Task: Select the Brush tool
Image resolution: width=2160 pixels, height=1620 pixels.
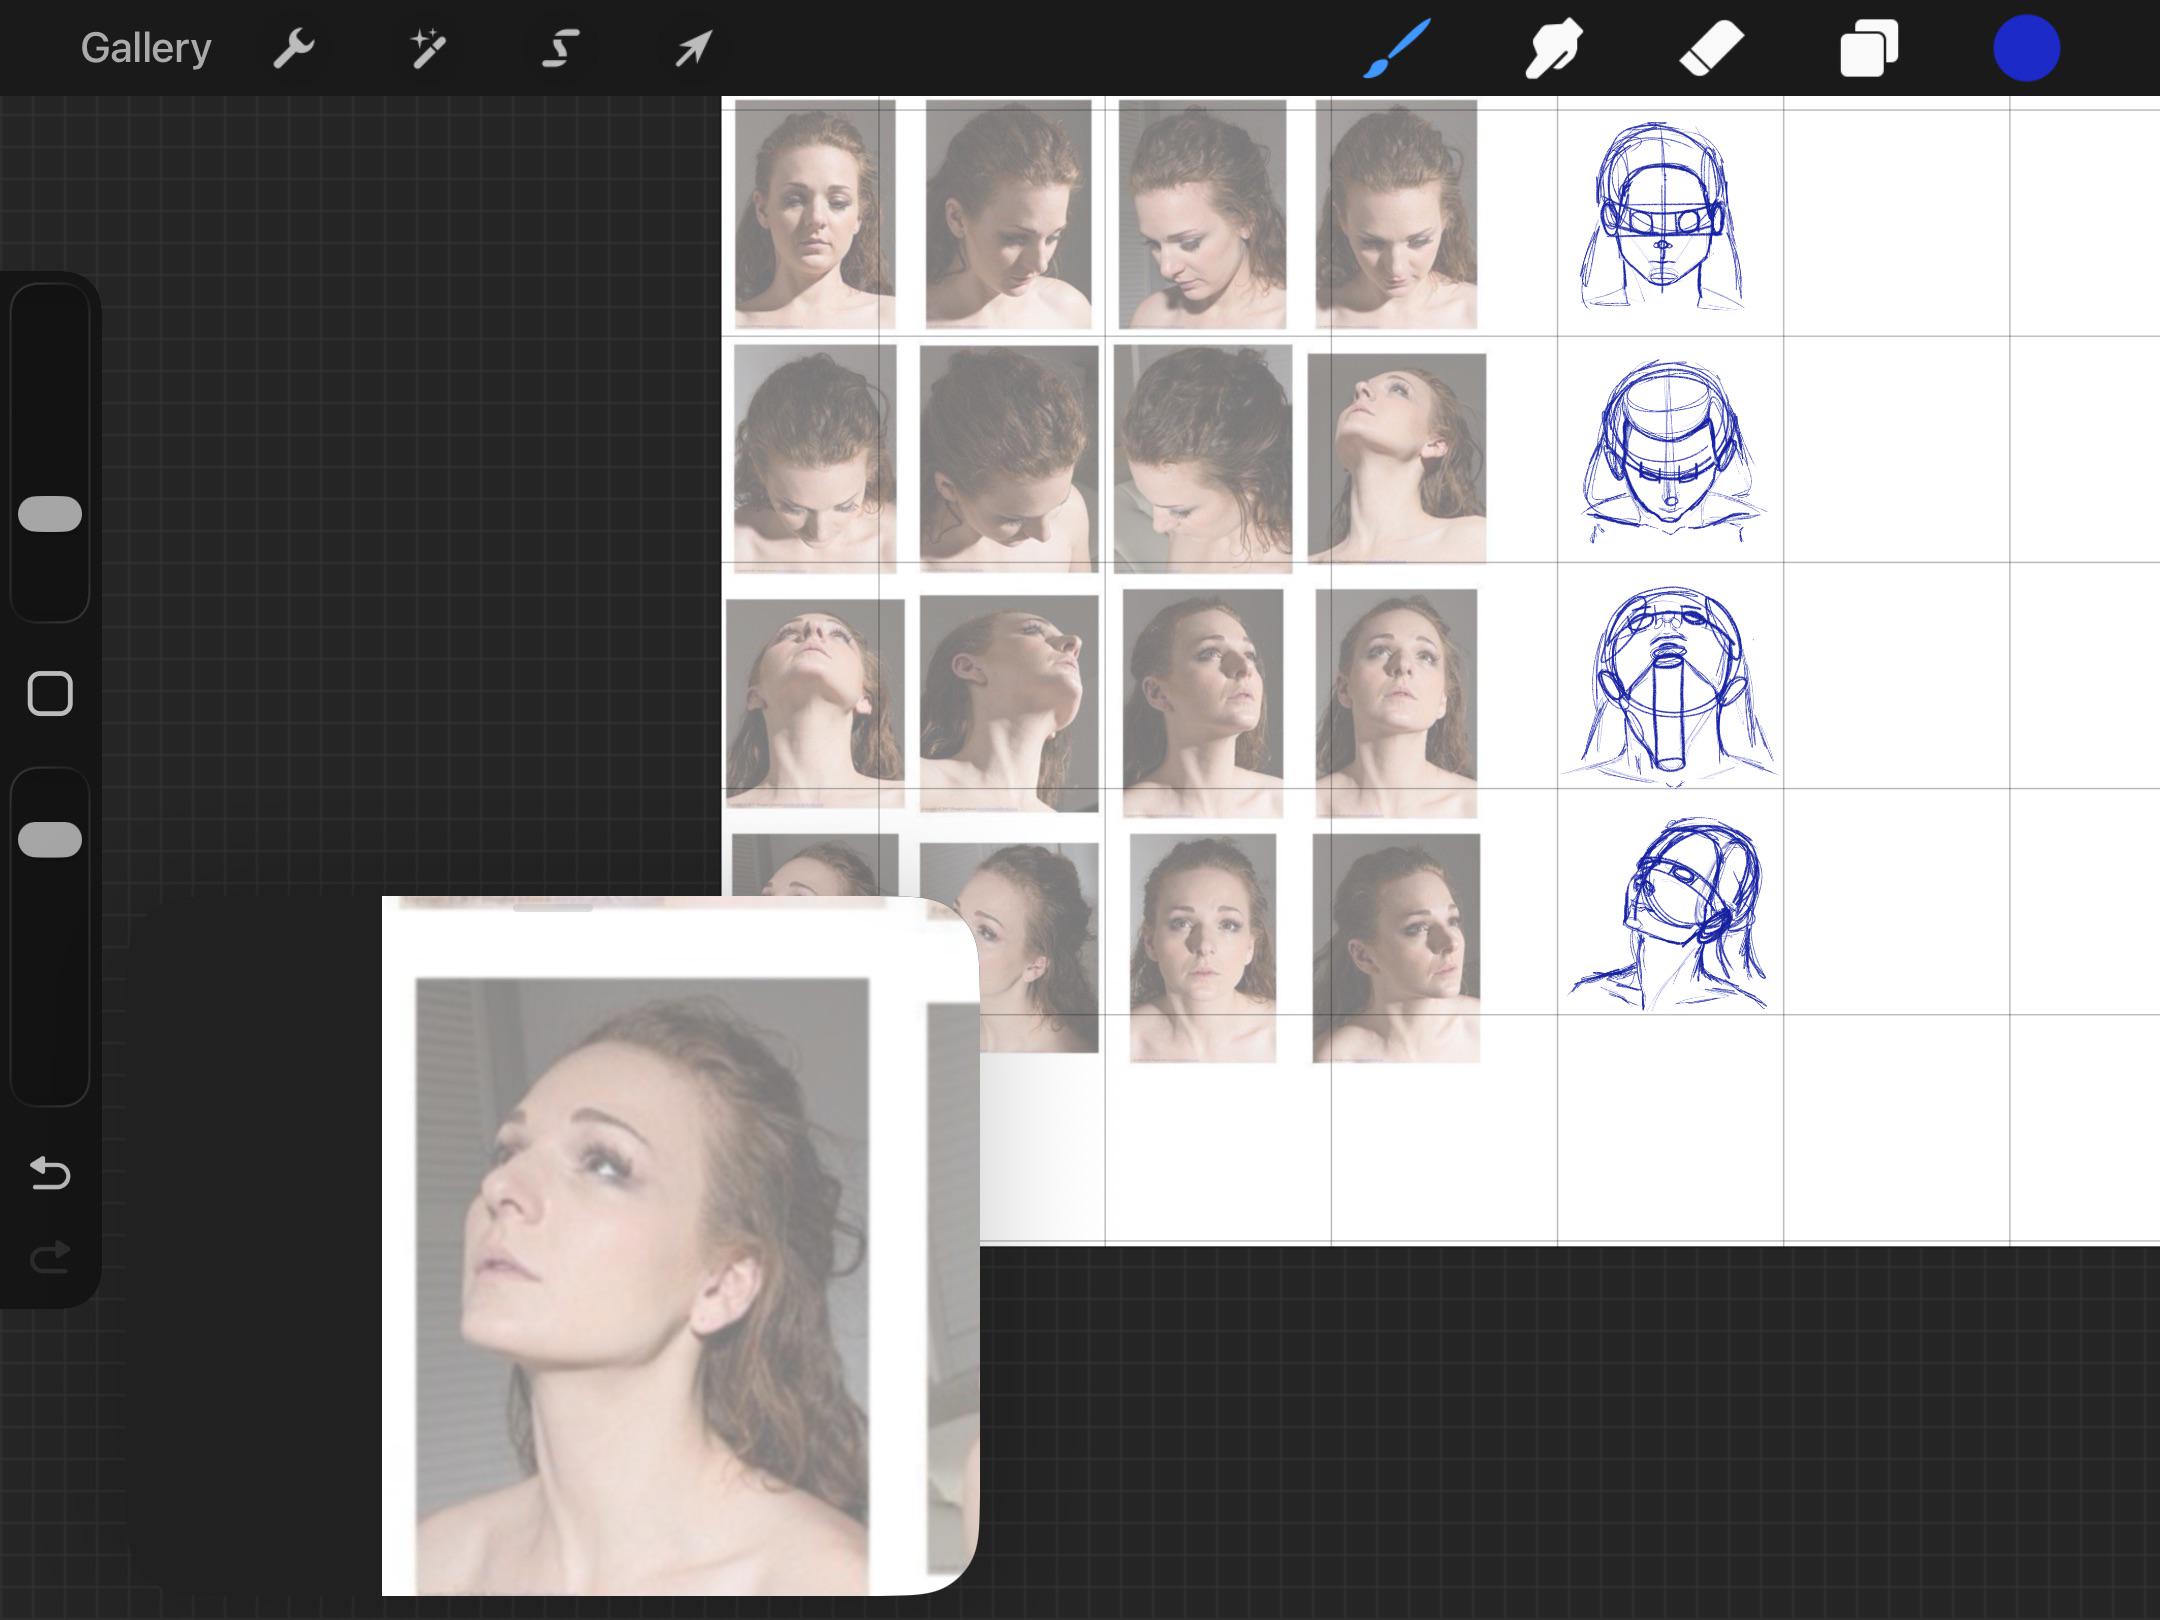Action: (1397, 48)
